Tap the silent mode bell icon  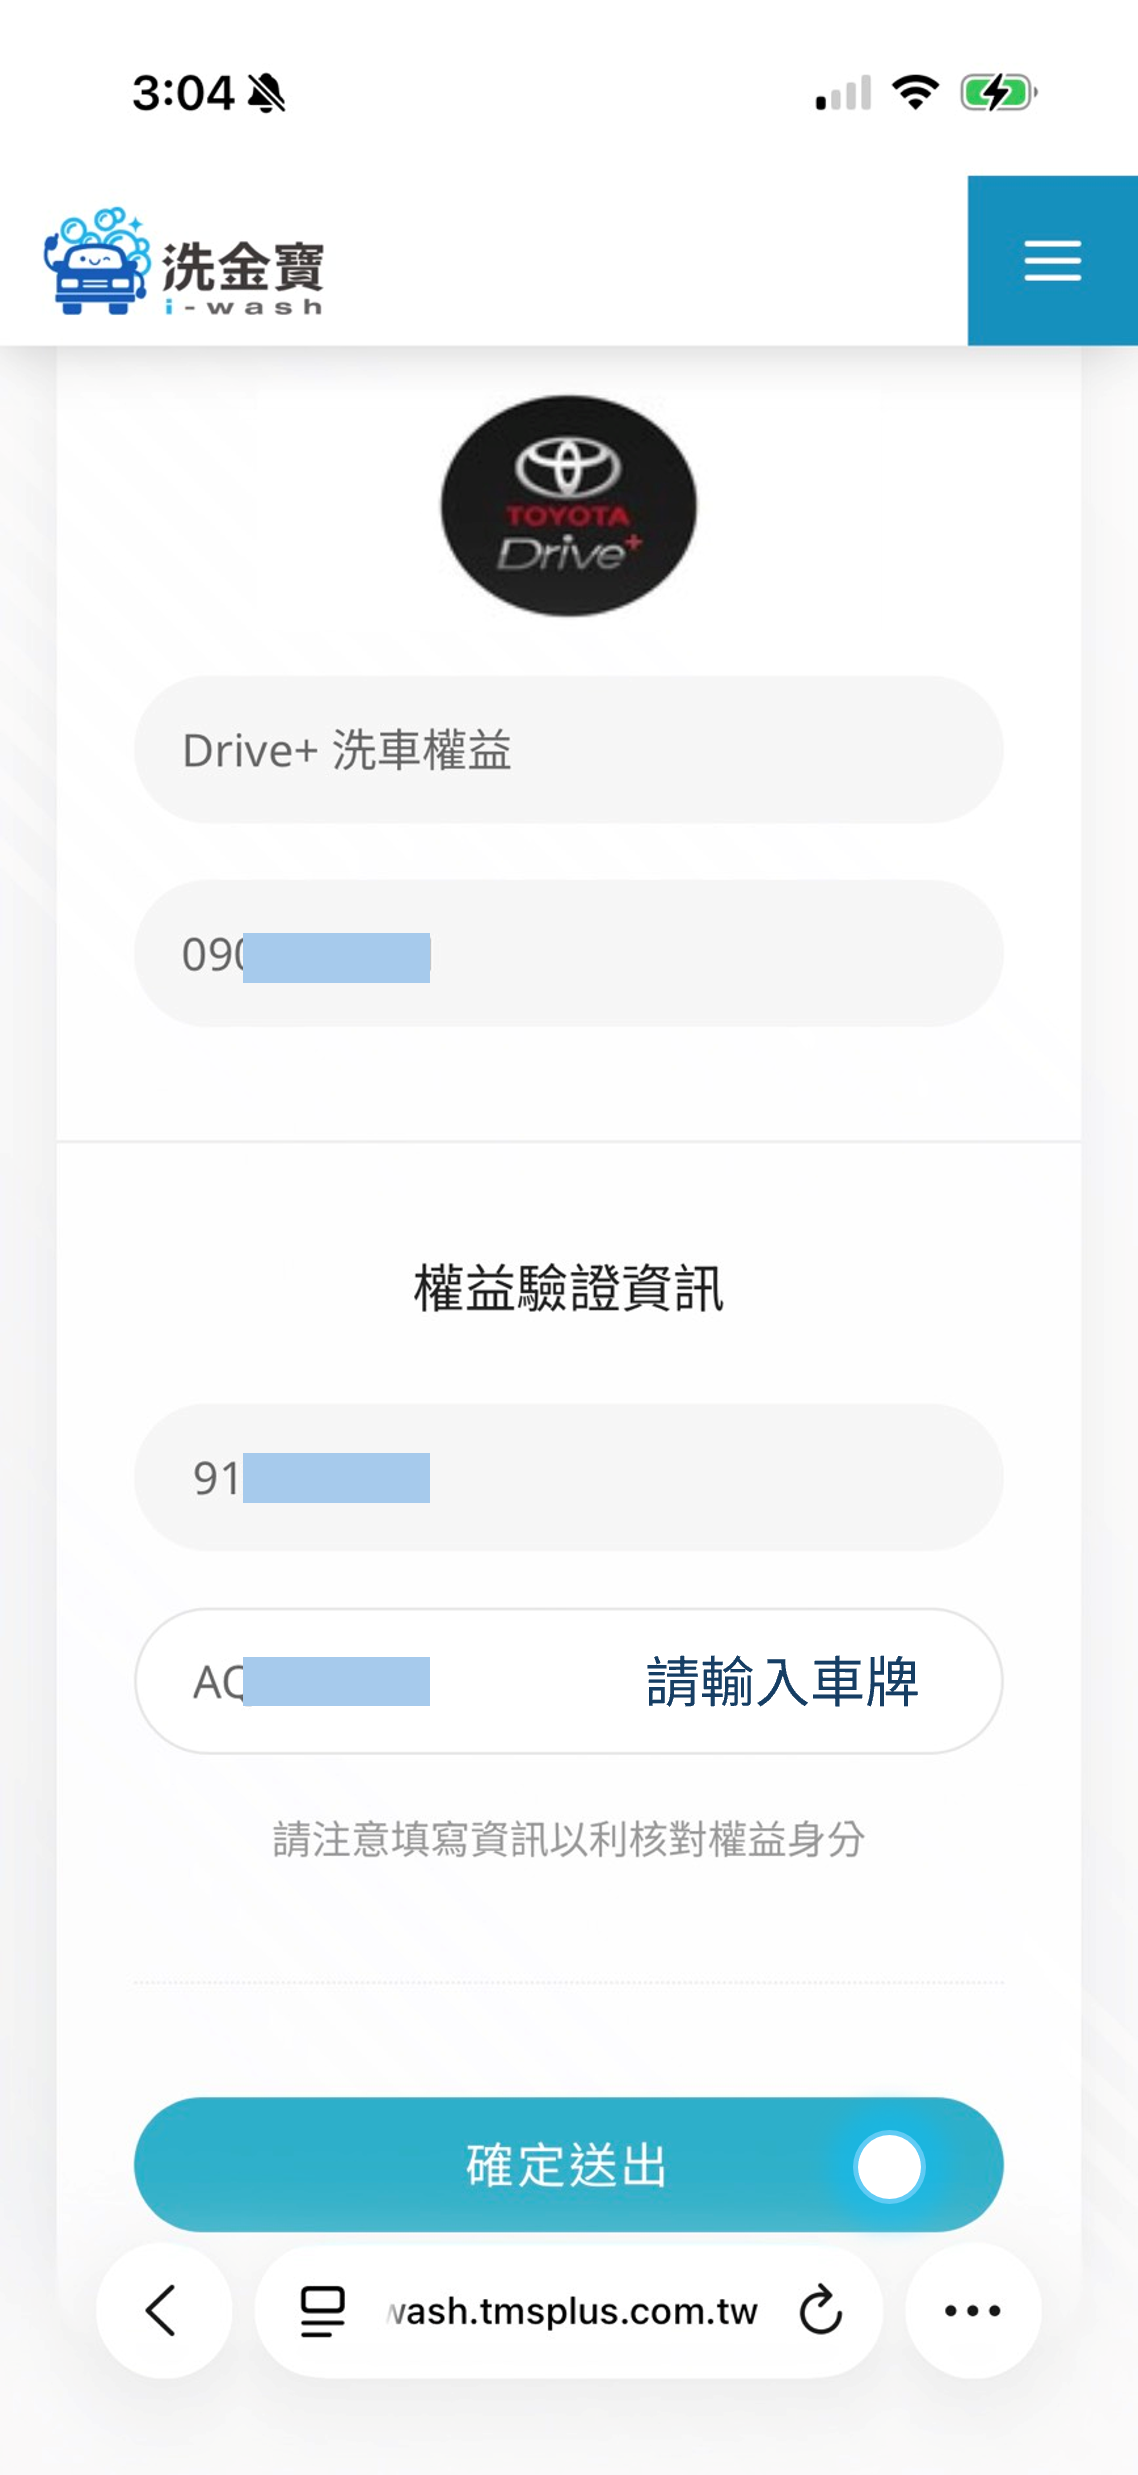point(267,93)
